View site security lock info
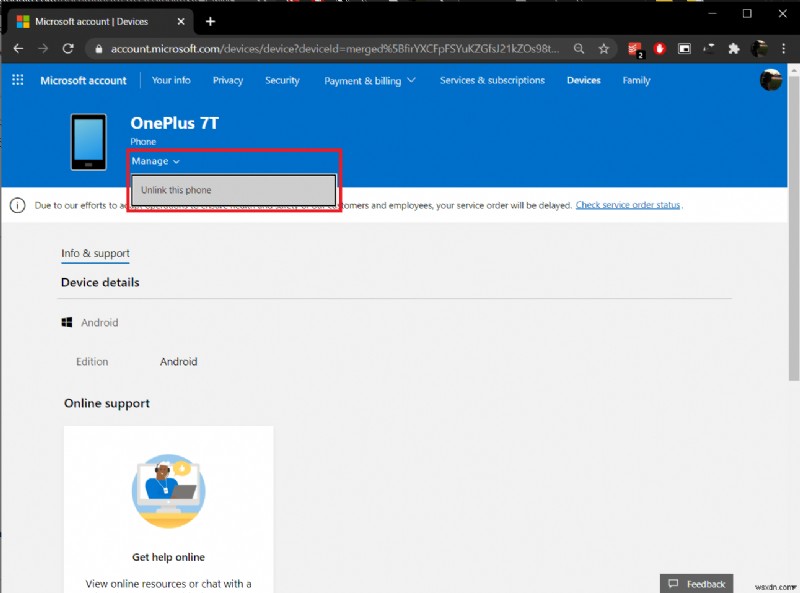Image resolution: width=800 pixels, height=593 pixels. (x=99, y=49)
